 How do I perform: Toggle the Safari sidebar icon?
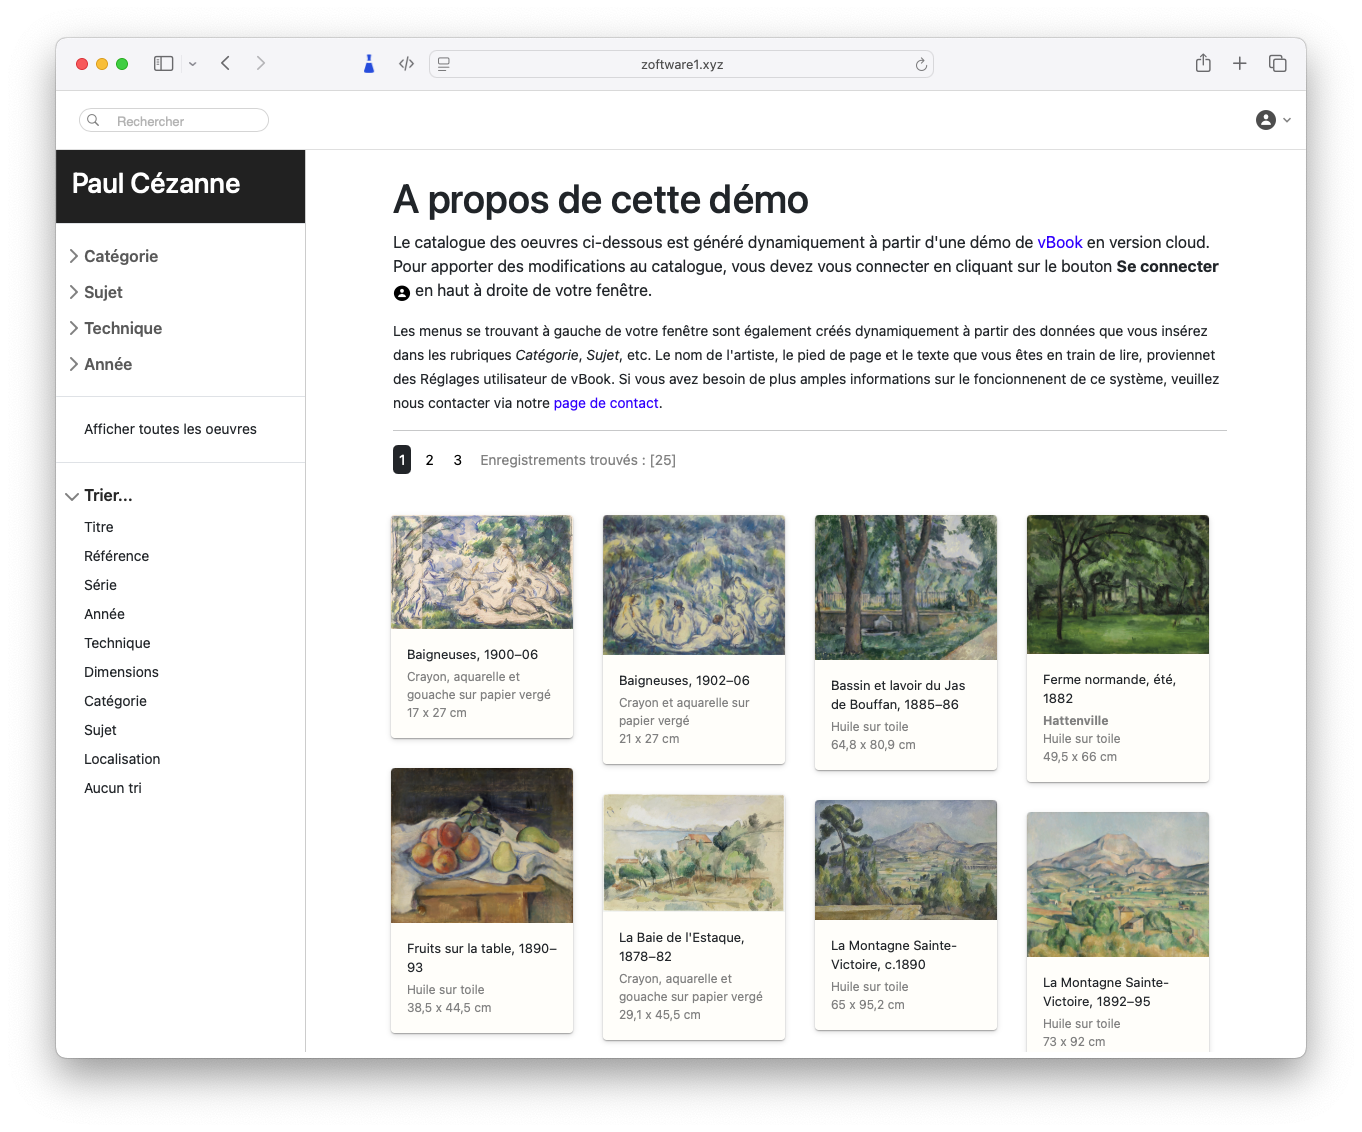162,63
